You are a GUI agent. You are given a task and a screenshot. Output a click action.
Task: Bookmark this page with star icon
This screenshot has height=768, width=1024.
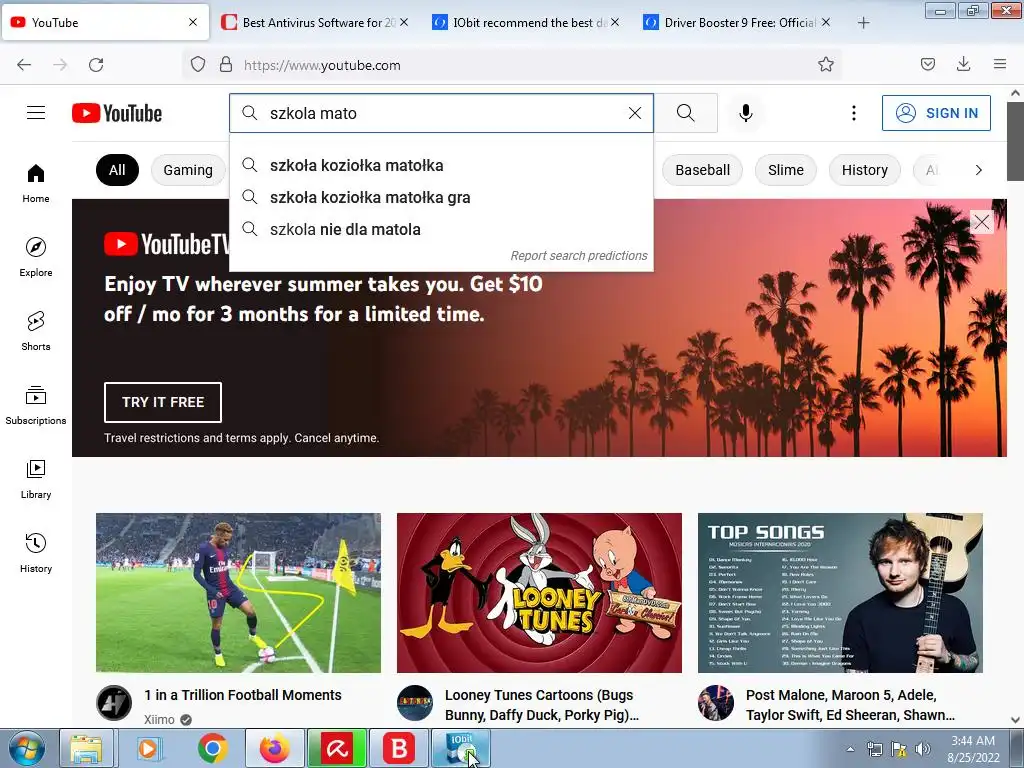[x=825, y=65]
